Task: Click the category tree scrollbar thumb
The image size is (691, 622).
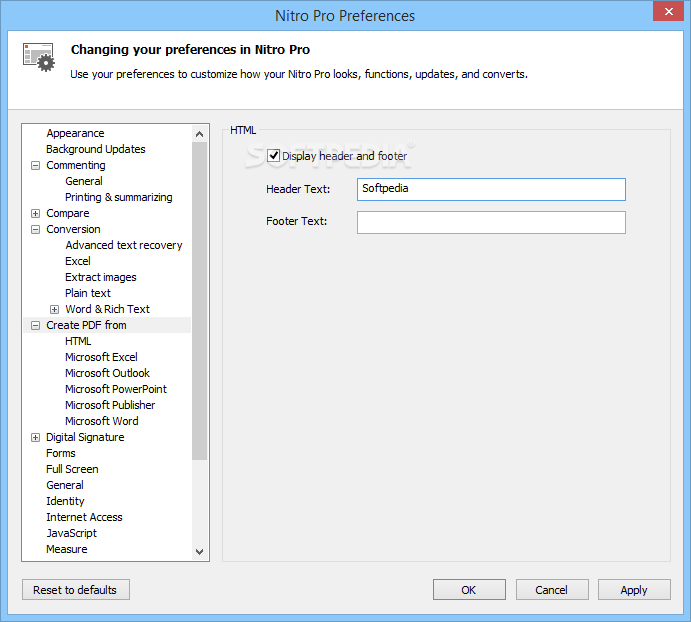Action: pyautogui.click(x=199, y=301)
